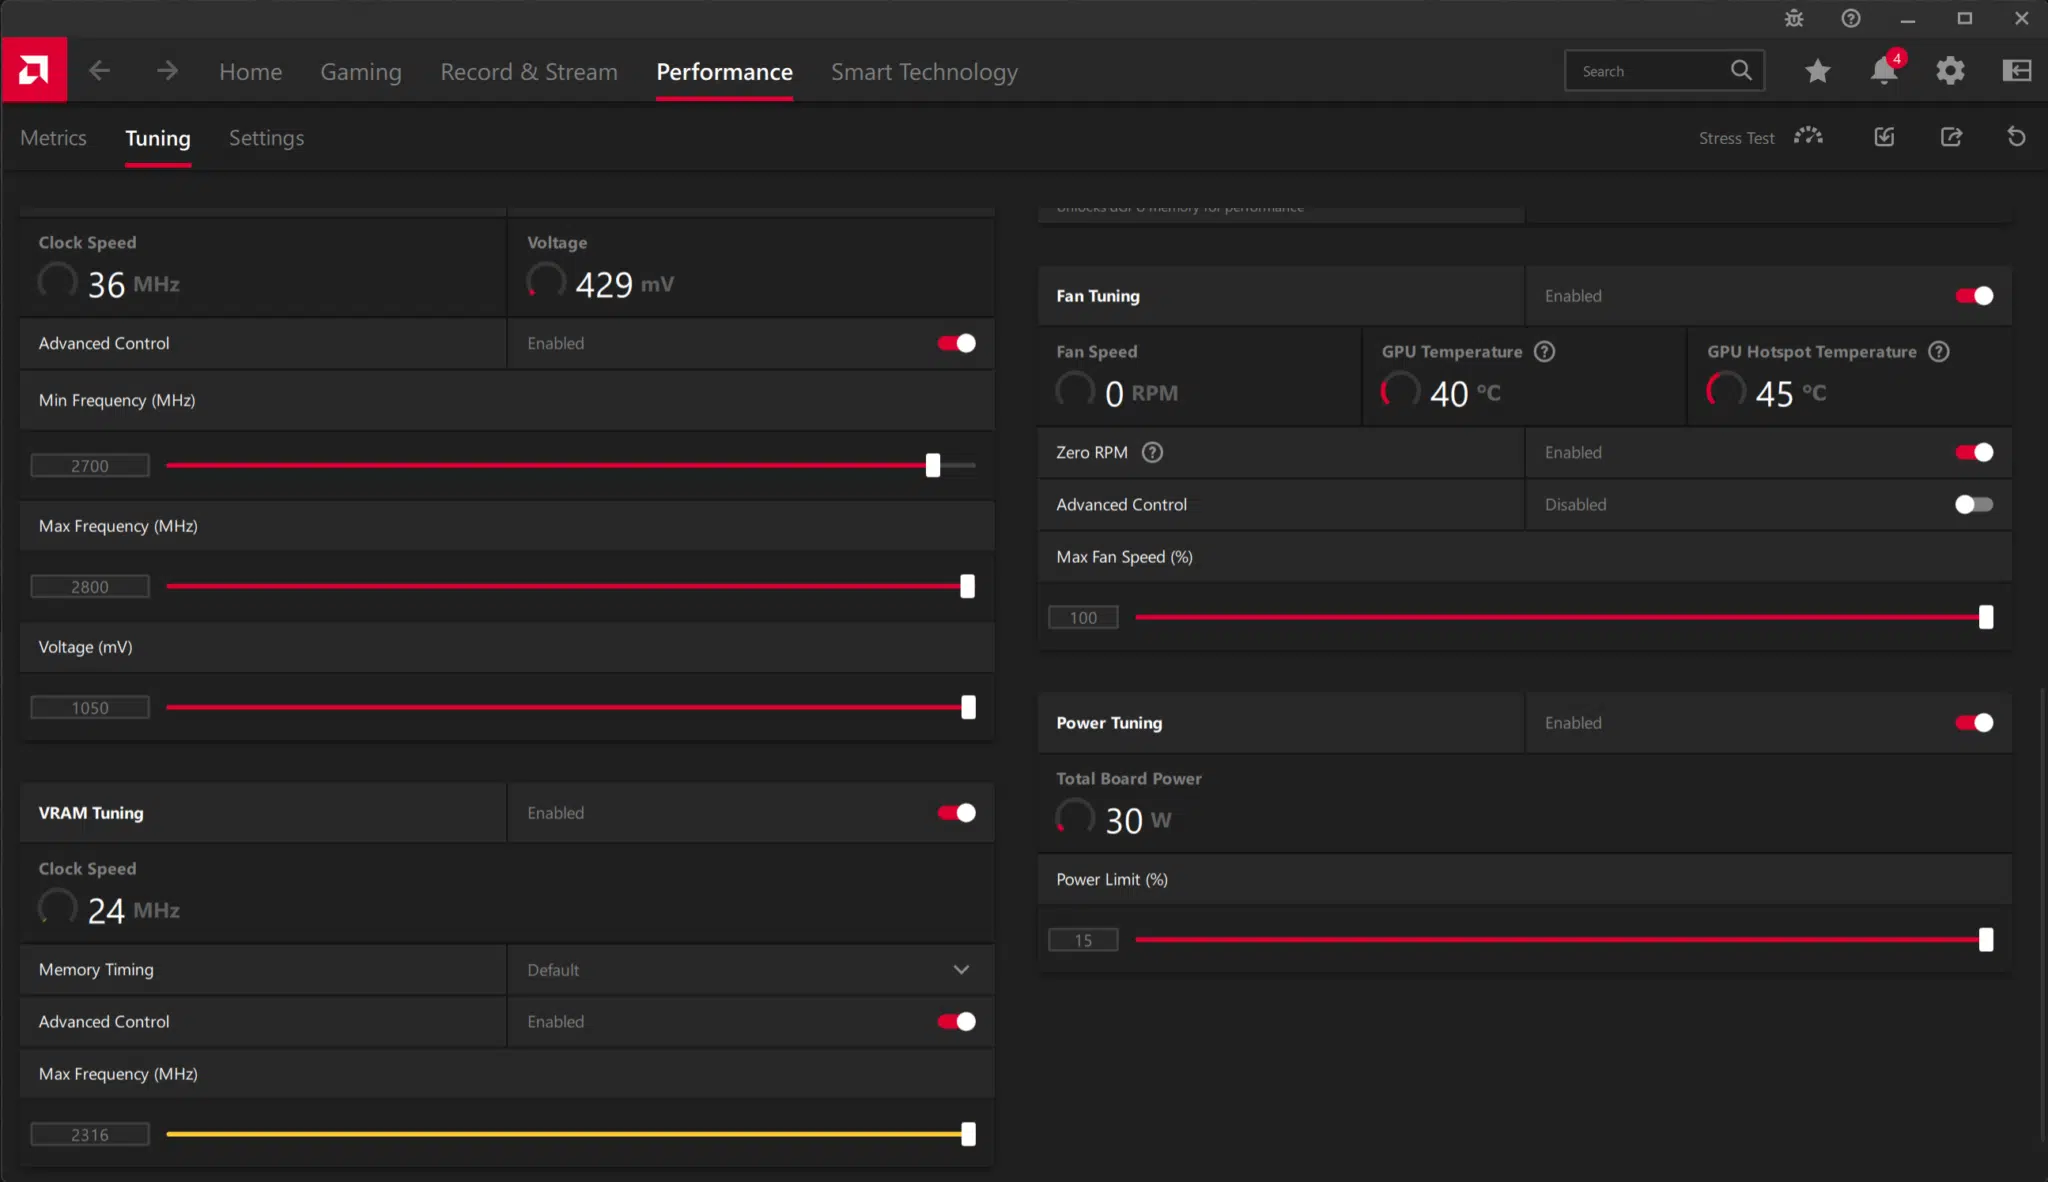Click the Max Frequency 2800 value box

coord(90,587)
